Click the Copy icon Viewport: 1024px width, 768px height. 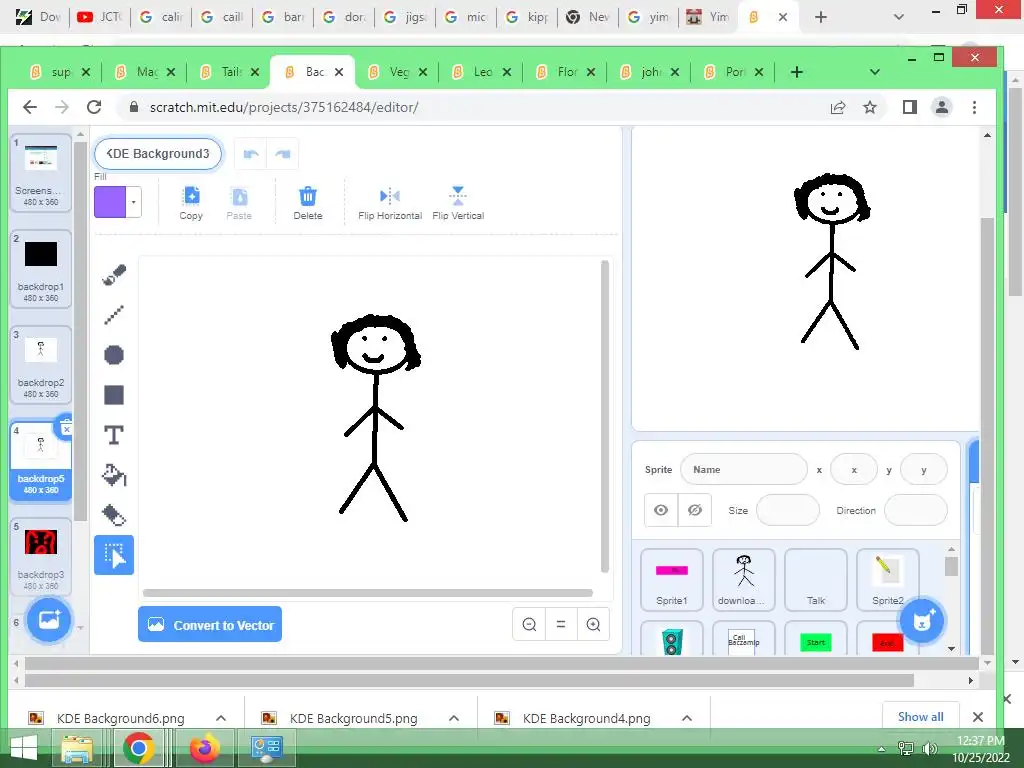pyautogui.click(x=191, y=203)
